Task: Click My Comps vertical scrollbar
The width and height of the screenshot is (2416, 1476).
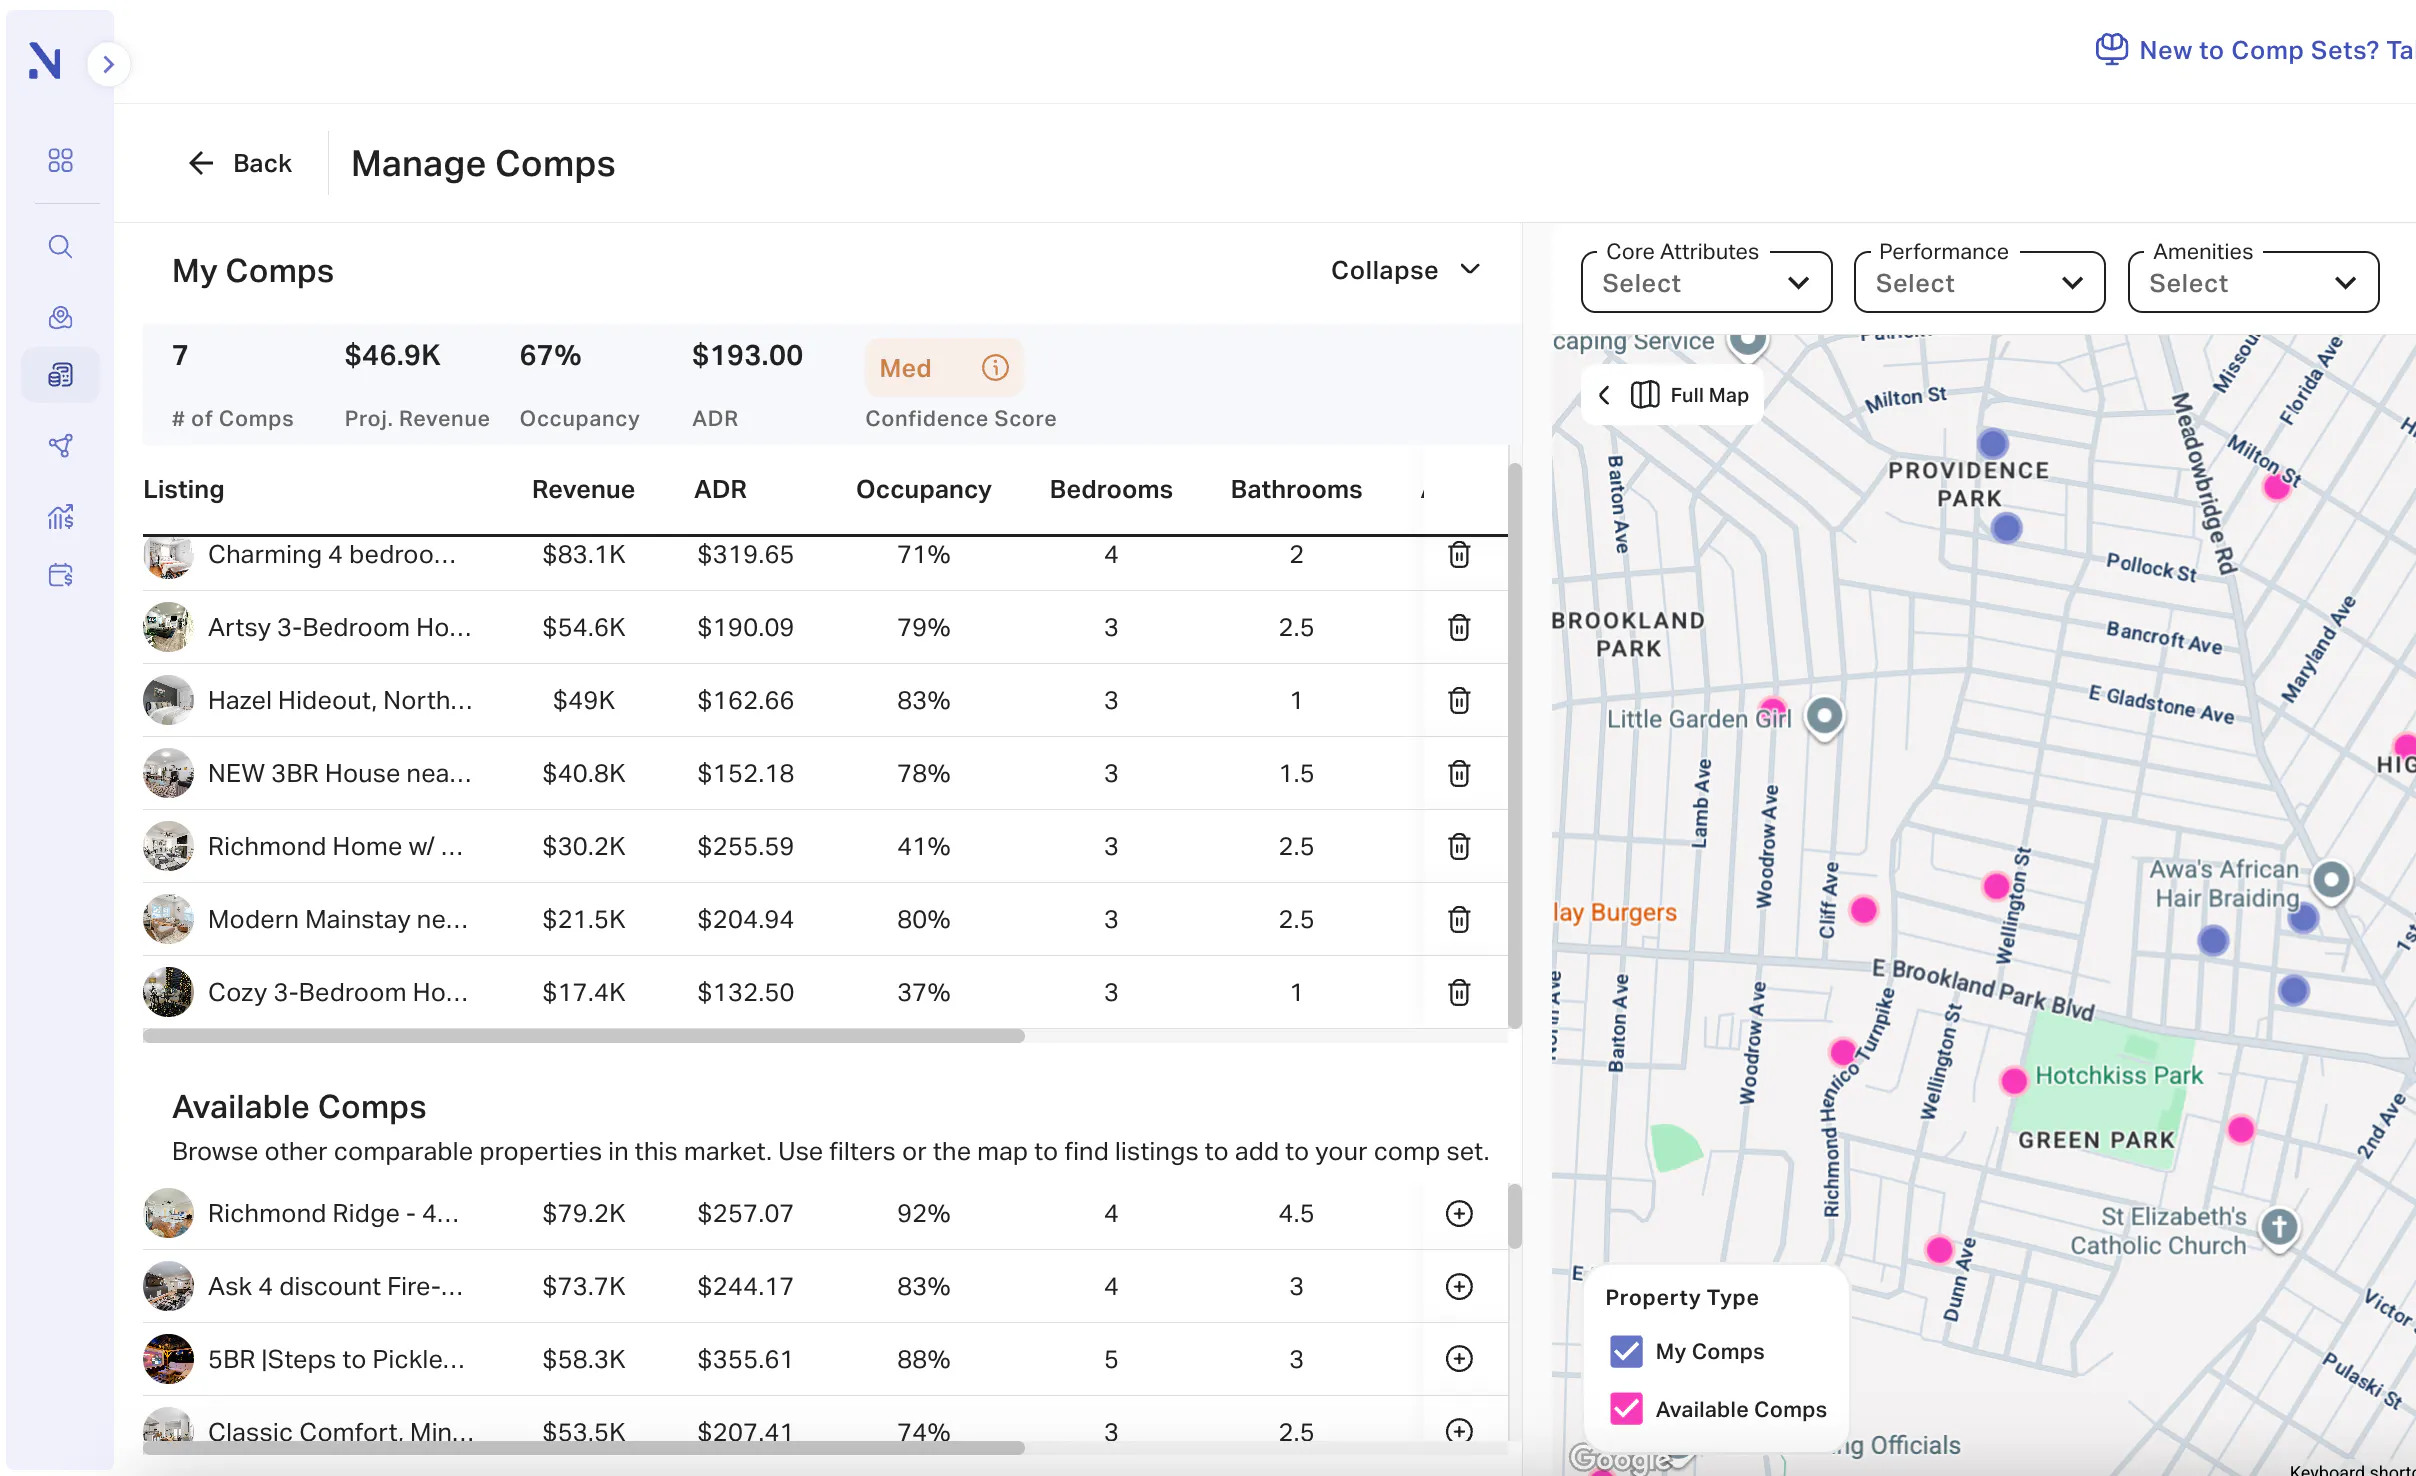Action: click(x=1515, y=745)
